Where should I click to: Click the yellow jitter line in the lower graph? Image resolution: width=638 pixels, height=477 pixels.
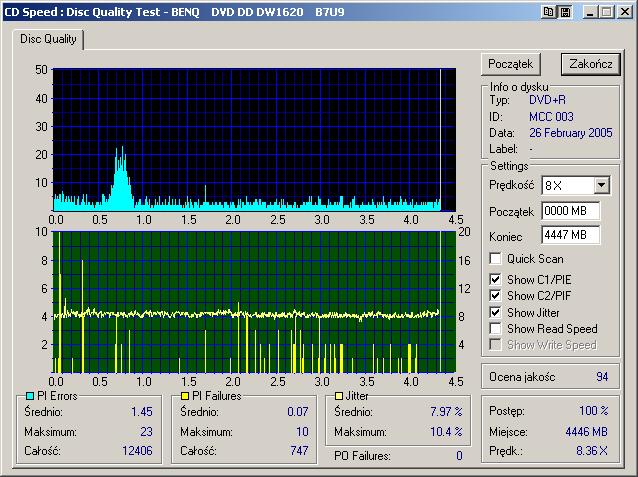click(246, 314)
